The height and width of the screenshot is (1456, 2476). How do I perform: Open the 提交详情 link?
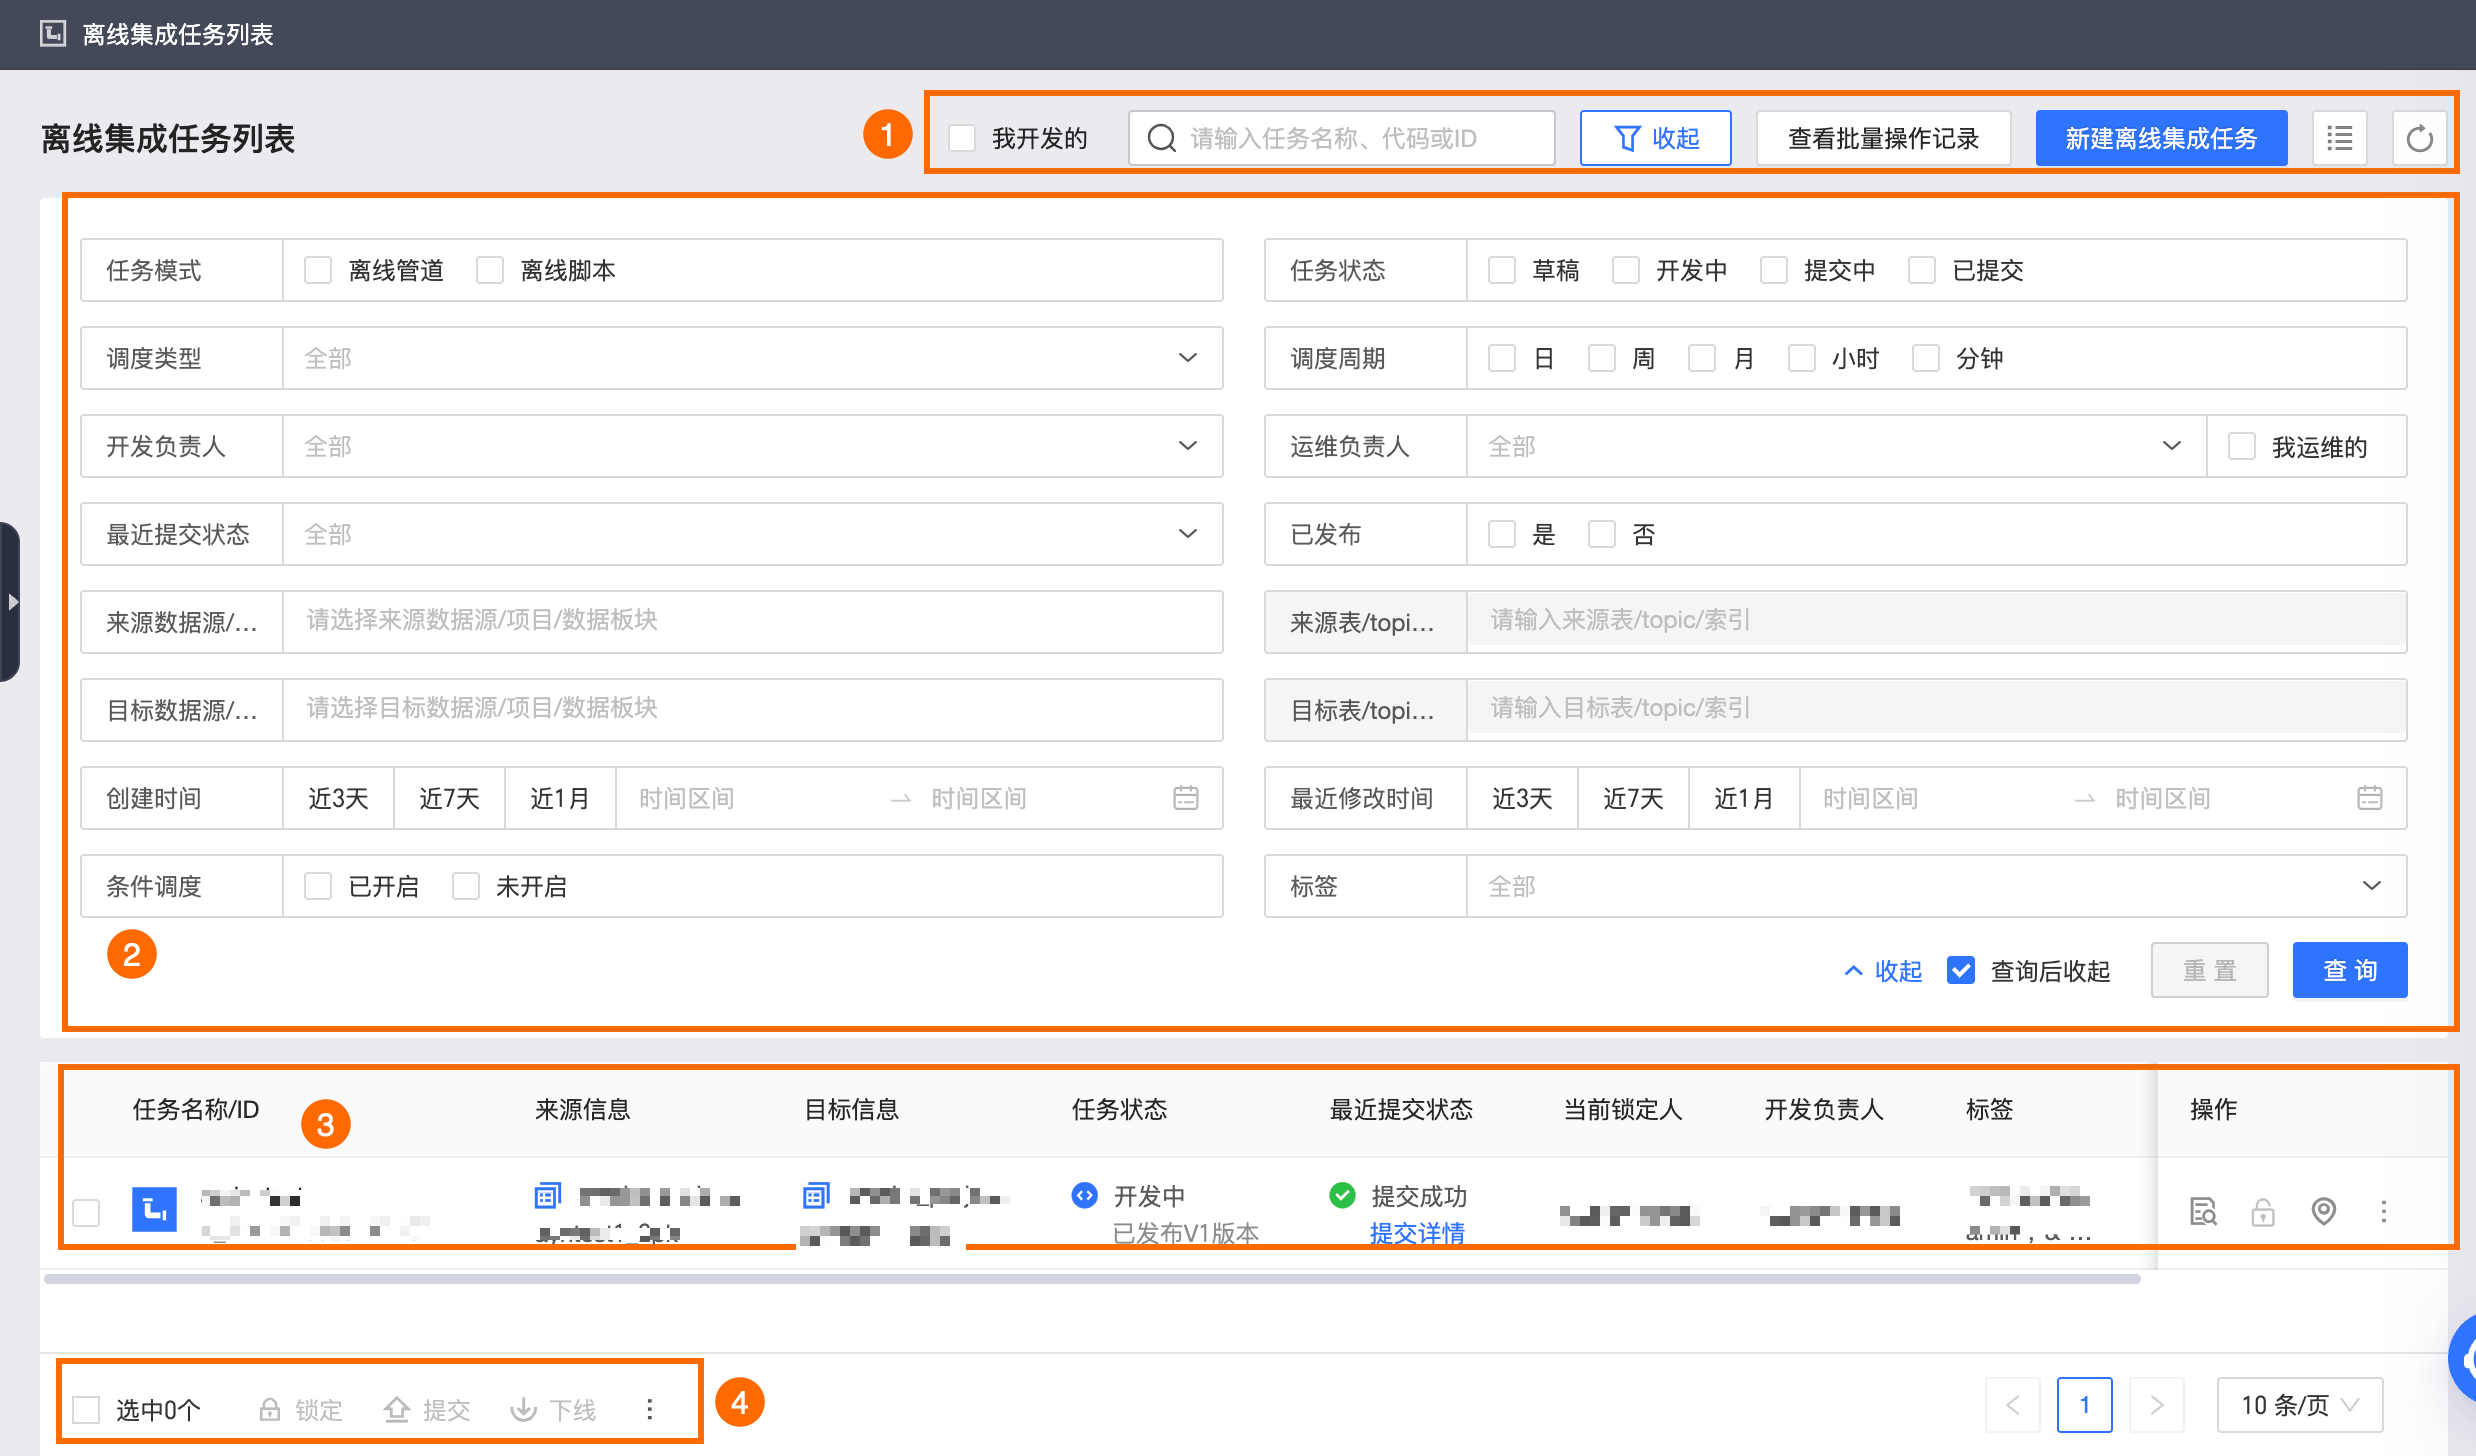[x=1417, y=1233]
